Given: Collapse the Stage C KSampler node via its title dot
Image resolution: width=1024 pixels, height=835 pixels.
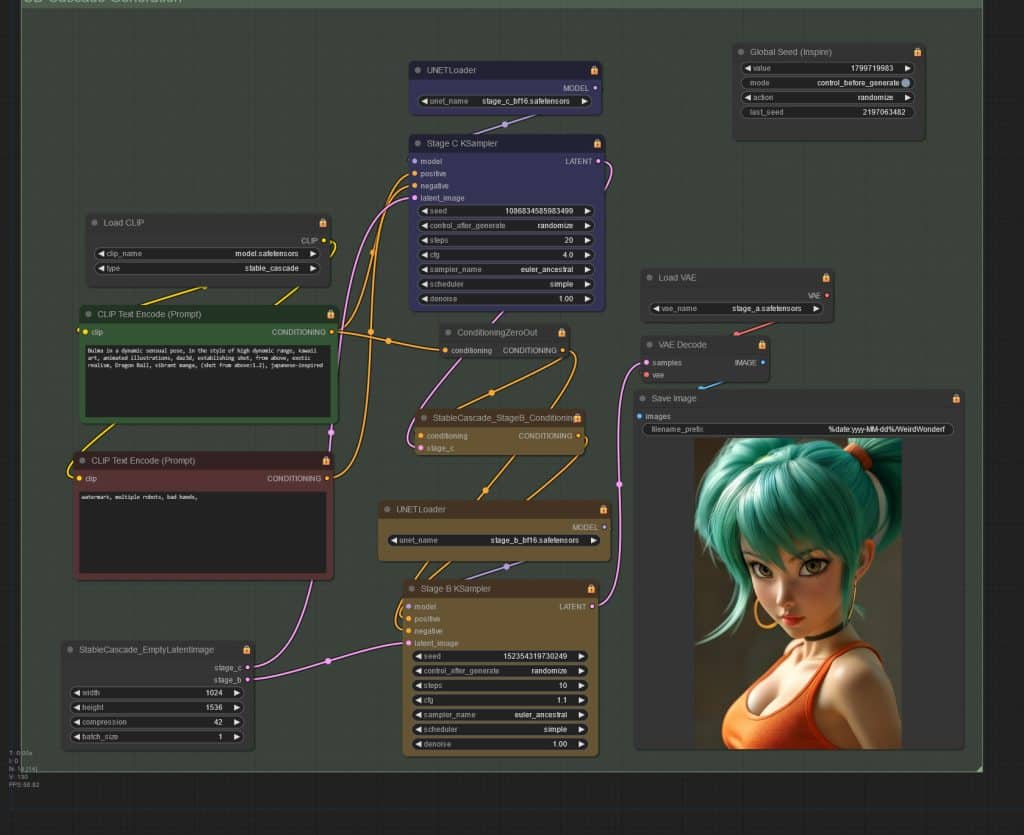Looking at the screenshot, I should [x=418, y=144].
